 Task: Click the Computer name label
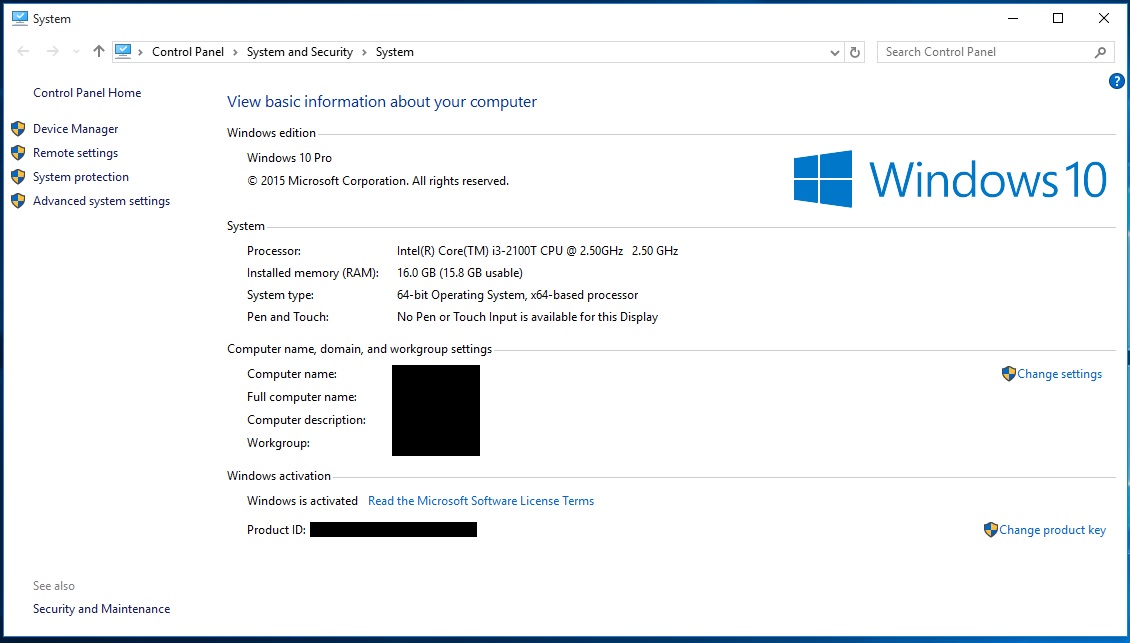pyautogui.click(x=292, y=374)
